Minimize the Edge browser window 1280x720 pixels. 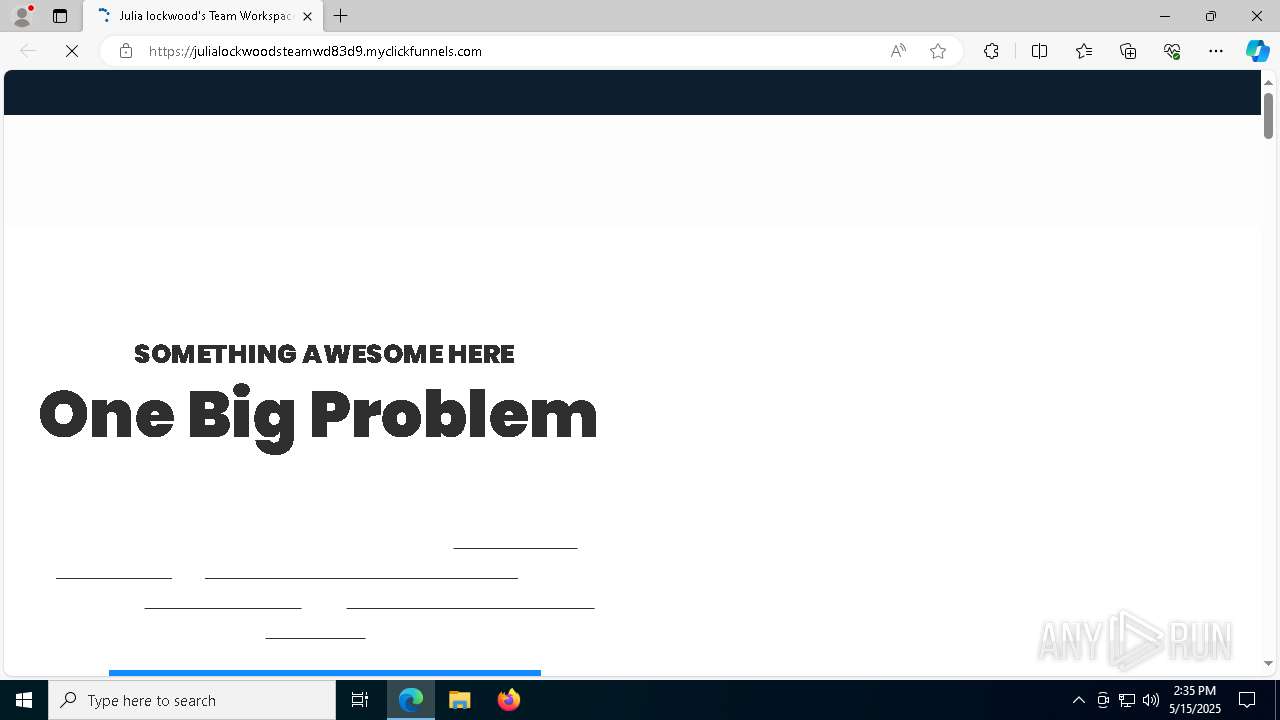pyautogui.click(x=1164, y=16)
